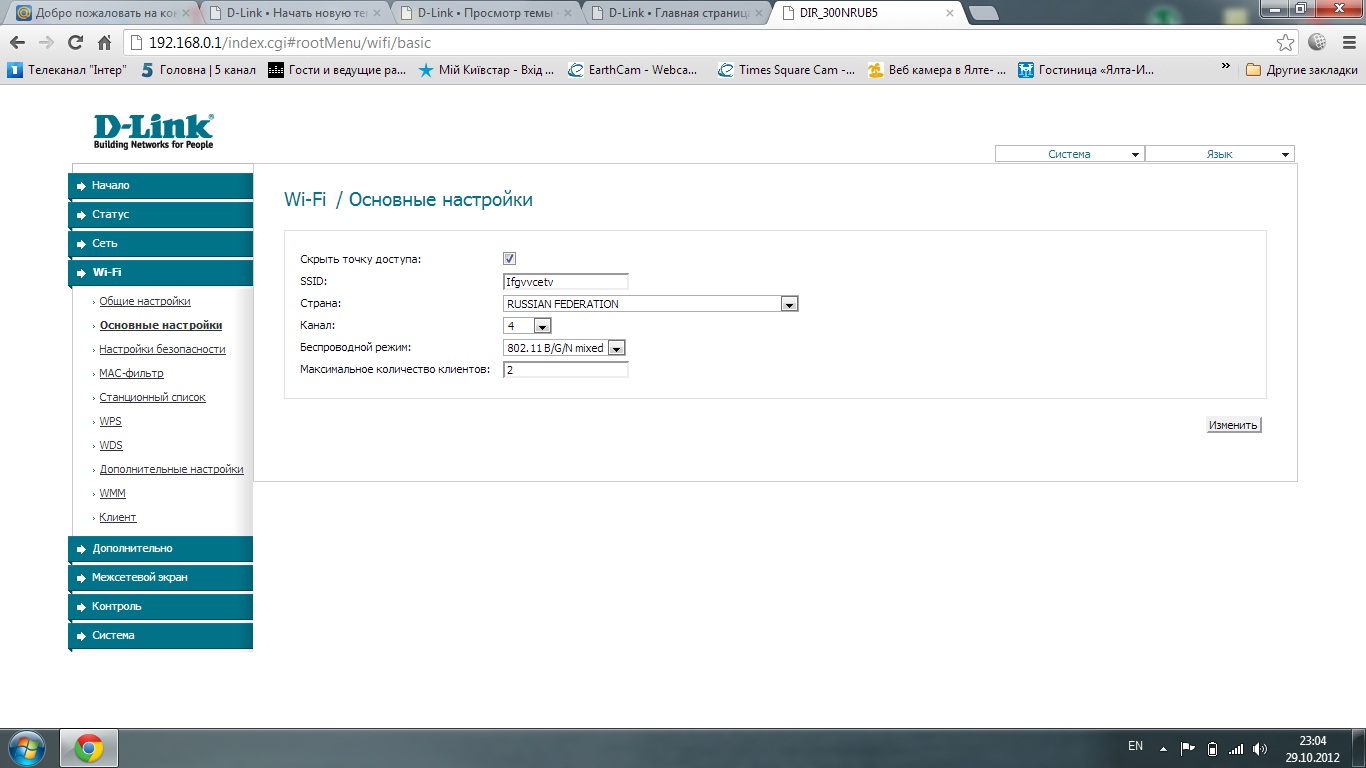Expand the Система section in the sidebar
The width and height of the screenshot is (1366, 768).
[x=161, y=636]
